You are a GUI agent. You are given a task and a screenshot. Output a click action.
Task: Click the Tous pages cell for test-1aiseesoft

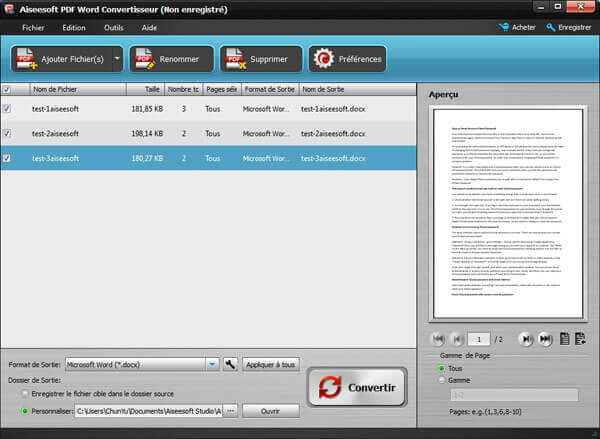212,109
